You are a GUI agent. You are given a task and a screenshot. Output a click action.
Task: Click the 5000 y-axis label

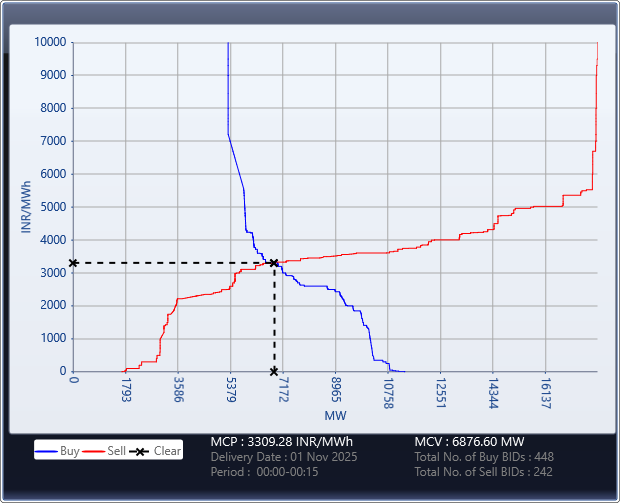(x=53, y=207)
